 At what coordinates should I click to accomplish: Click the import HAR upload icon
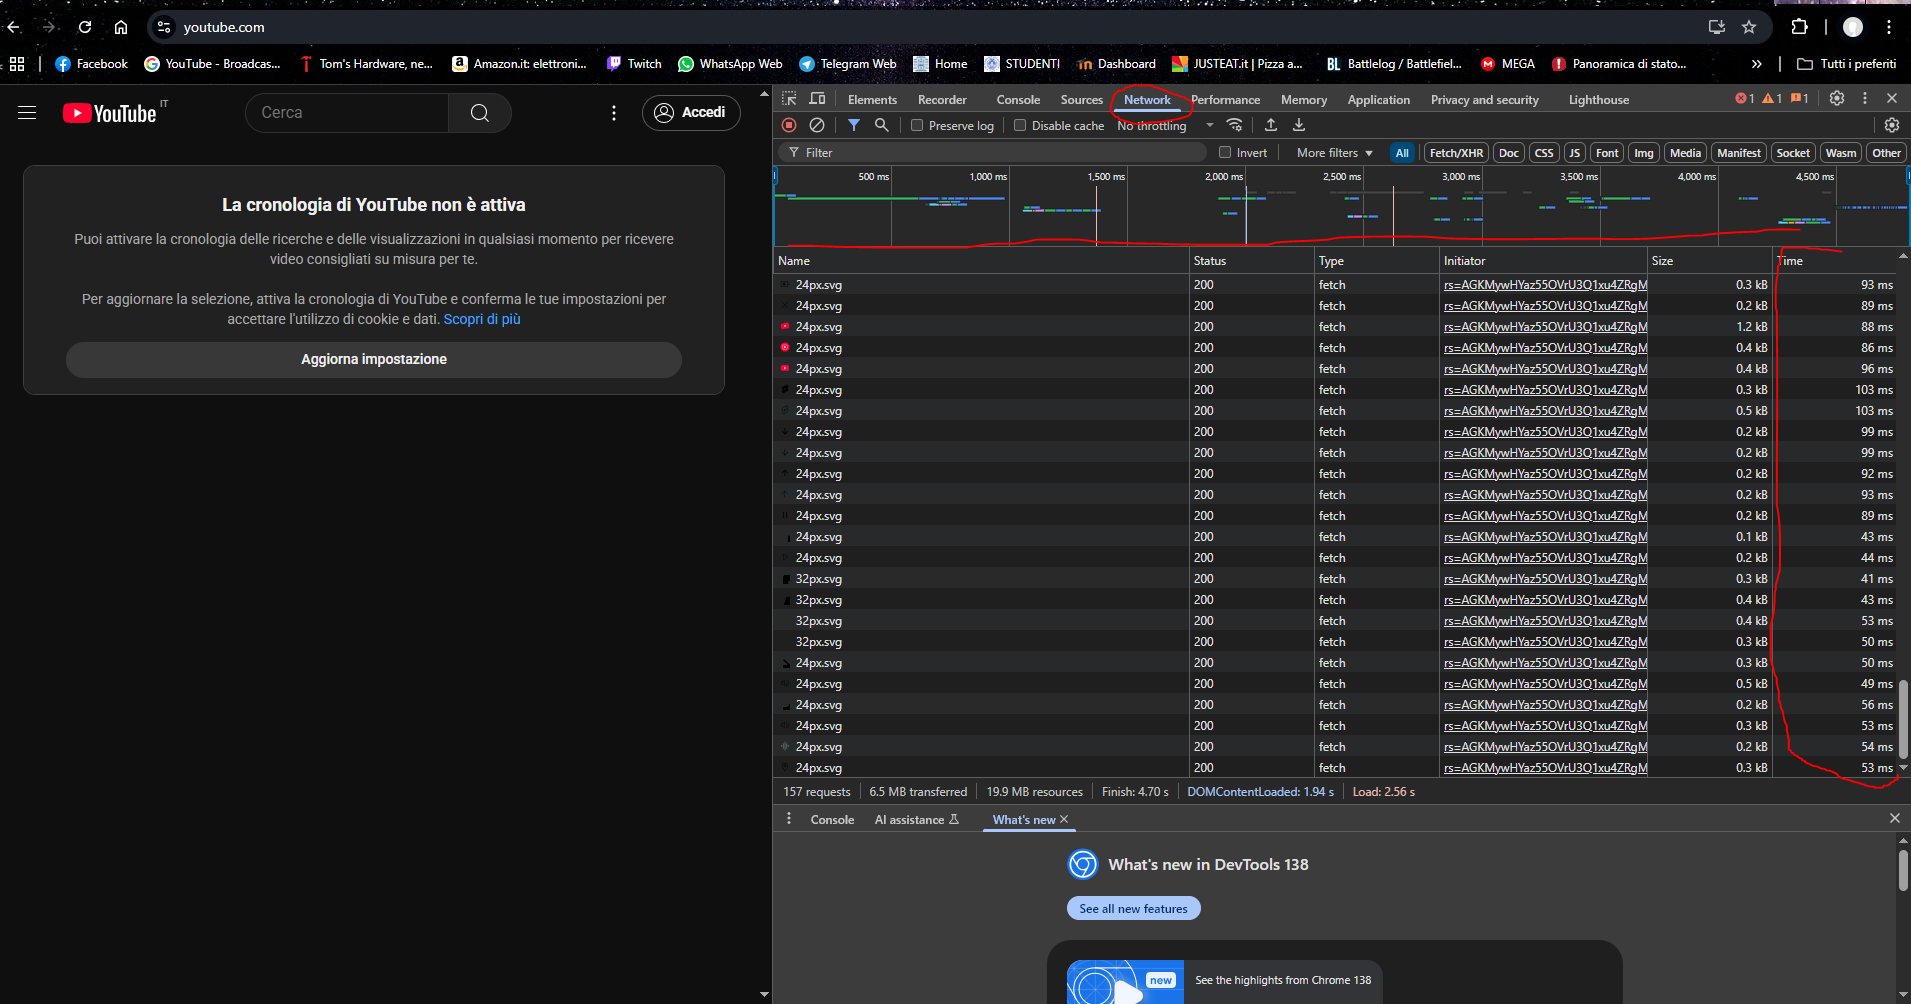tap(1271, 125)
